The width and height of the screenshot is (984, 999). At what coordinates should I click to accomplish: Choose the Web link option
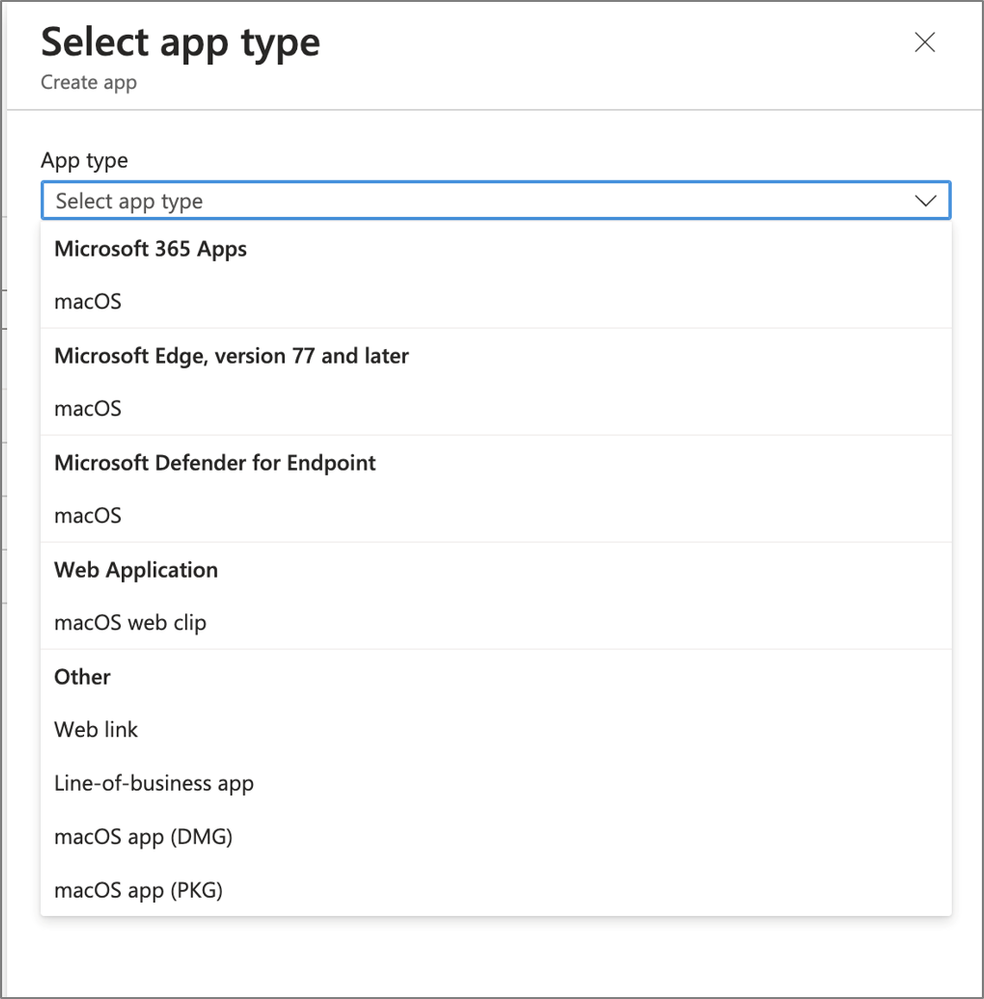click(x=96, y=729)
